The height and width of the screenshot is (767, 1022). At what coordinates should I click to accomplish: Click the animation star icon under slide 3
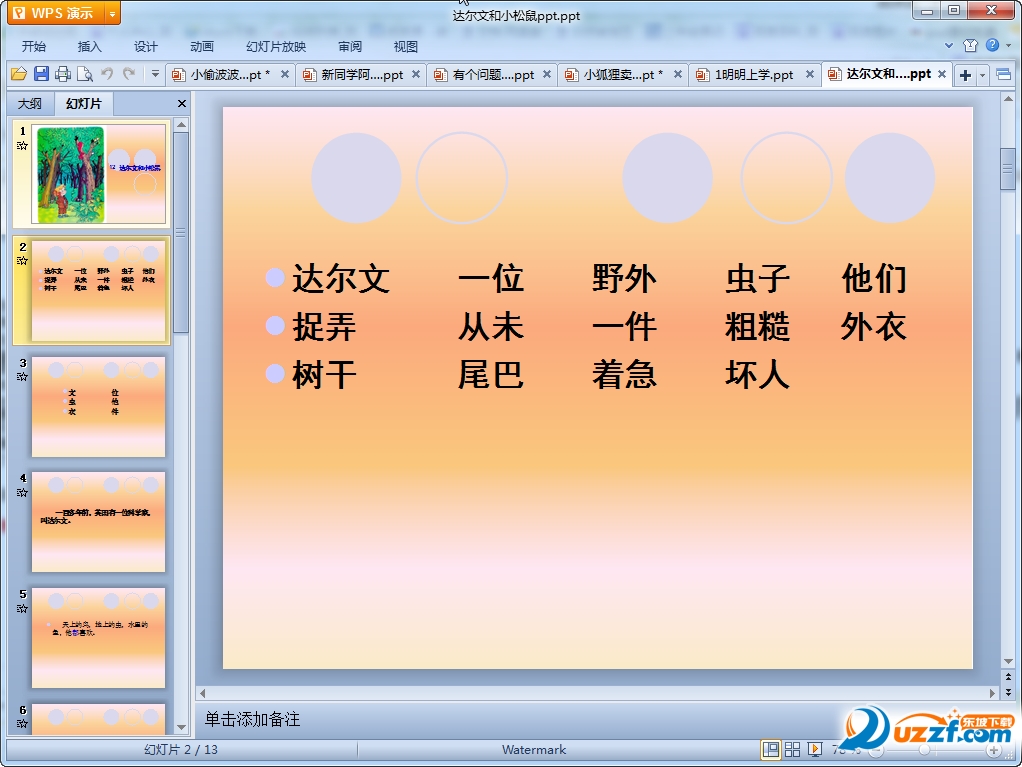point(22,377)
